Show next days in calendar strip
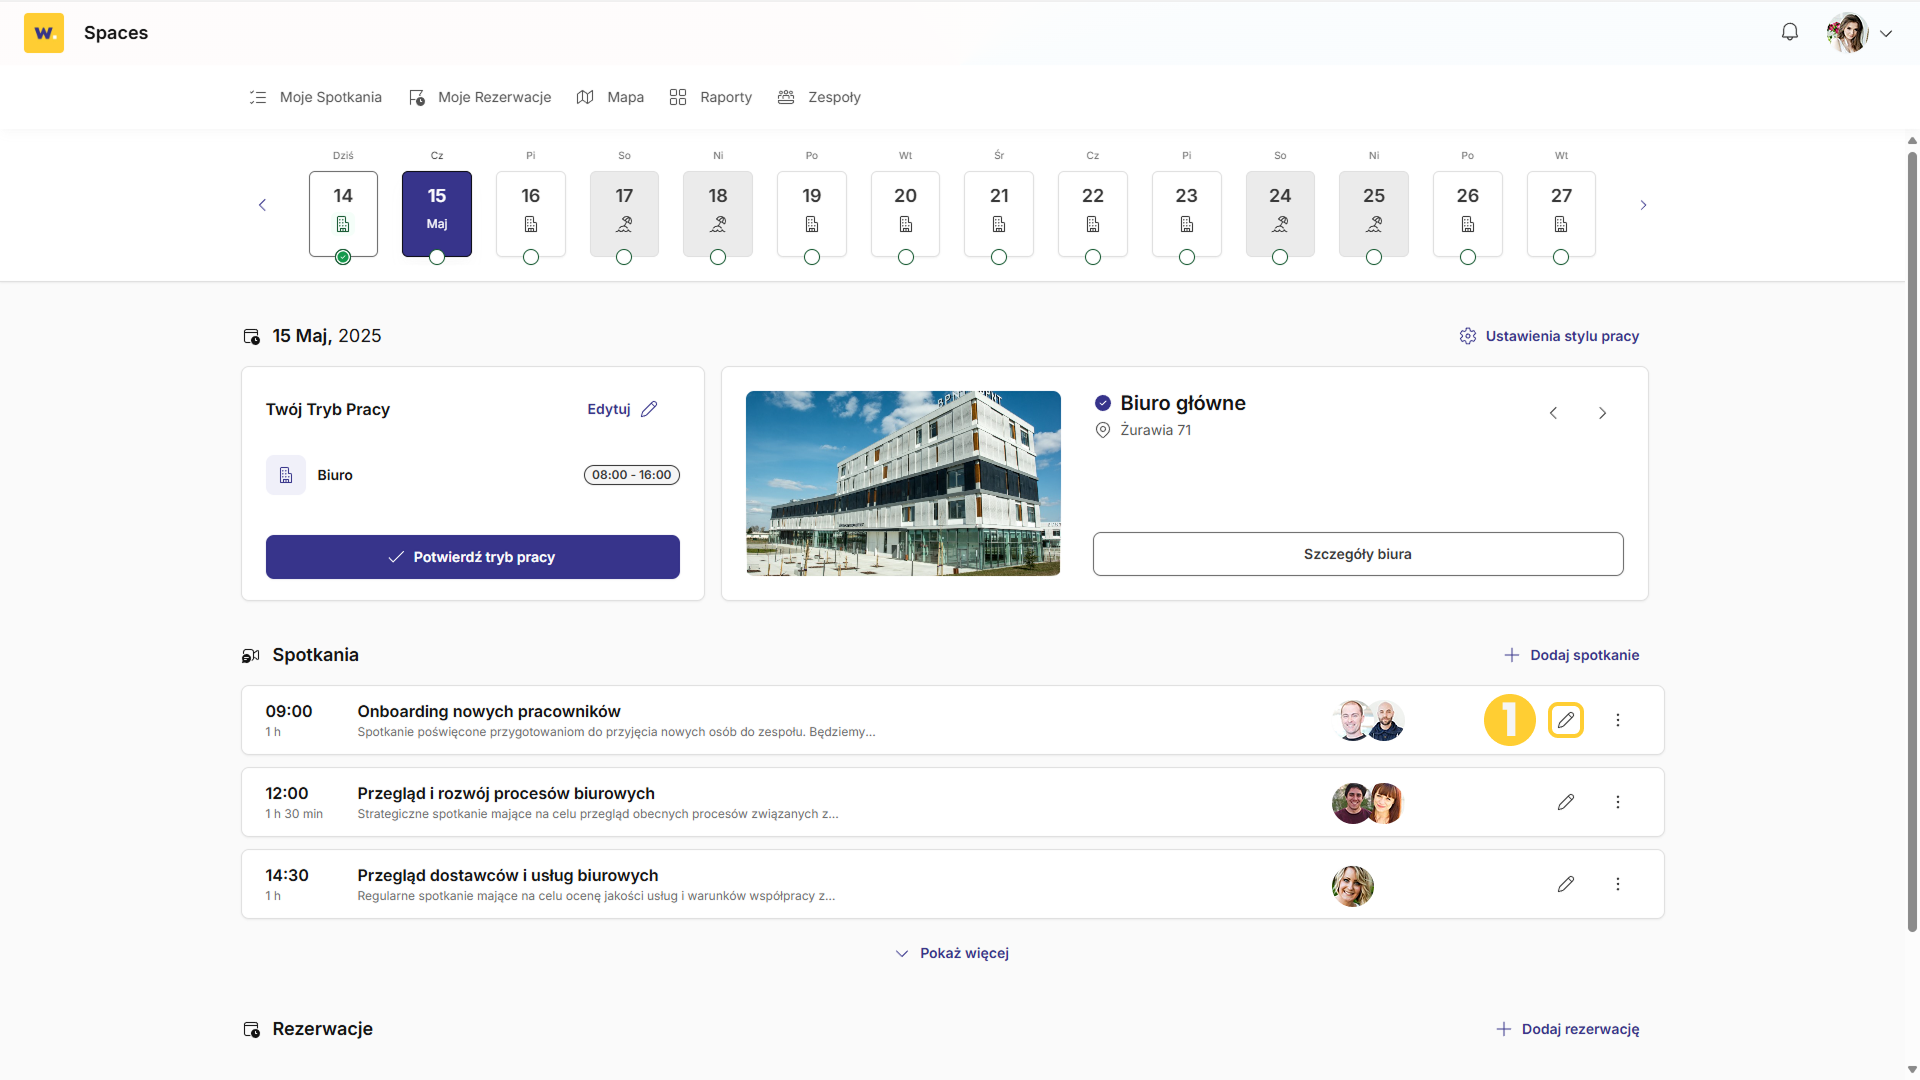 coord(1643,205)
